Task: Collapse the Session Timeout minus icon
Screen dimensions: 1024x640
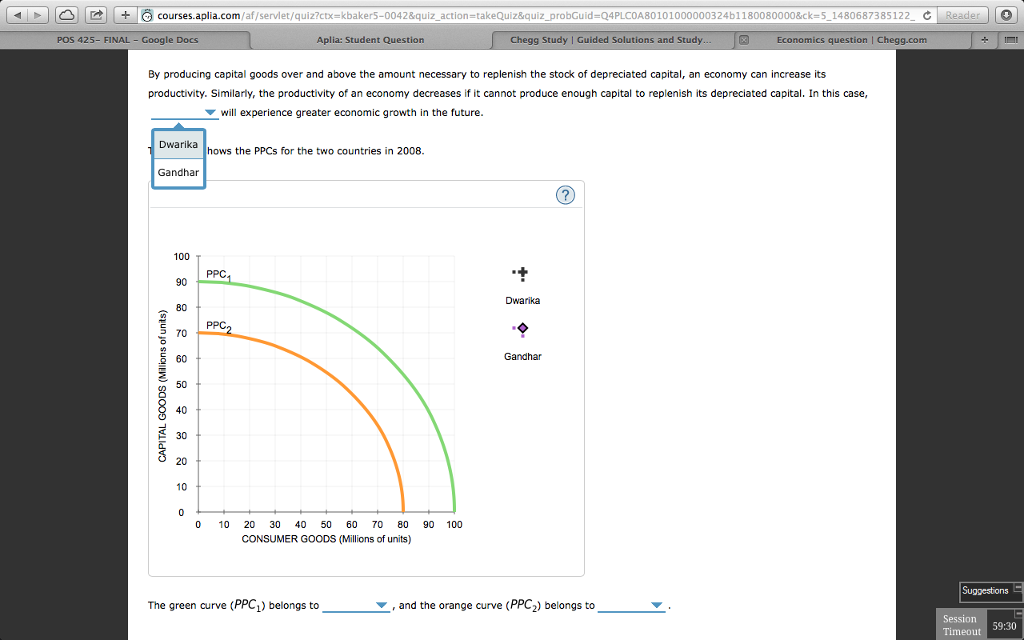Action: pos(1017,614)
